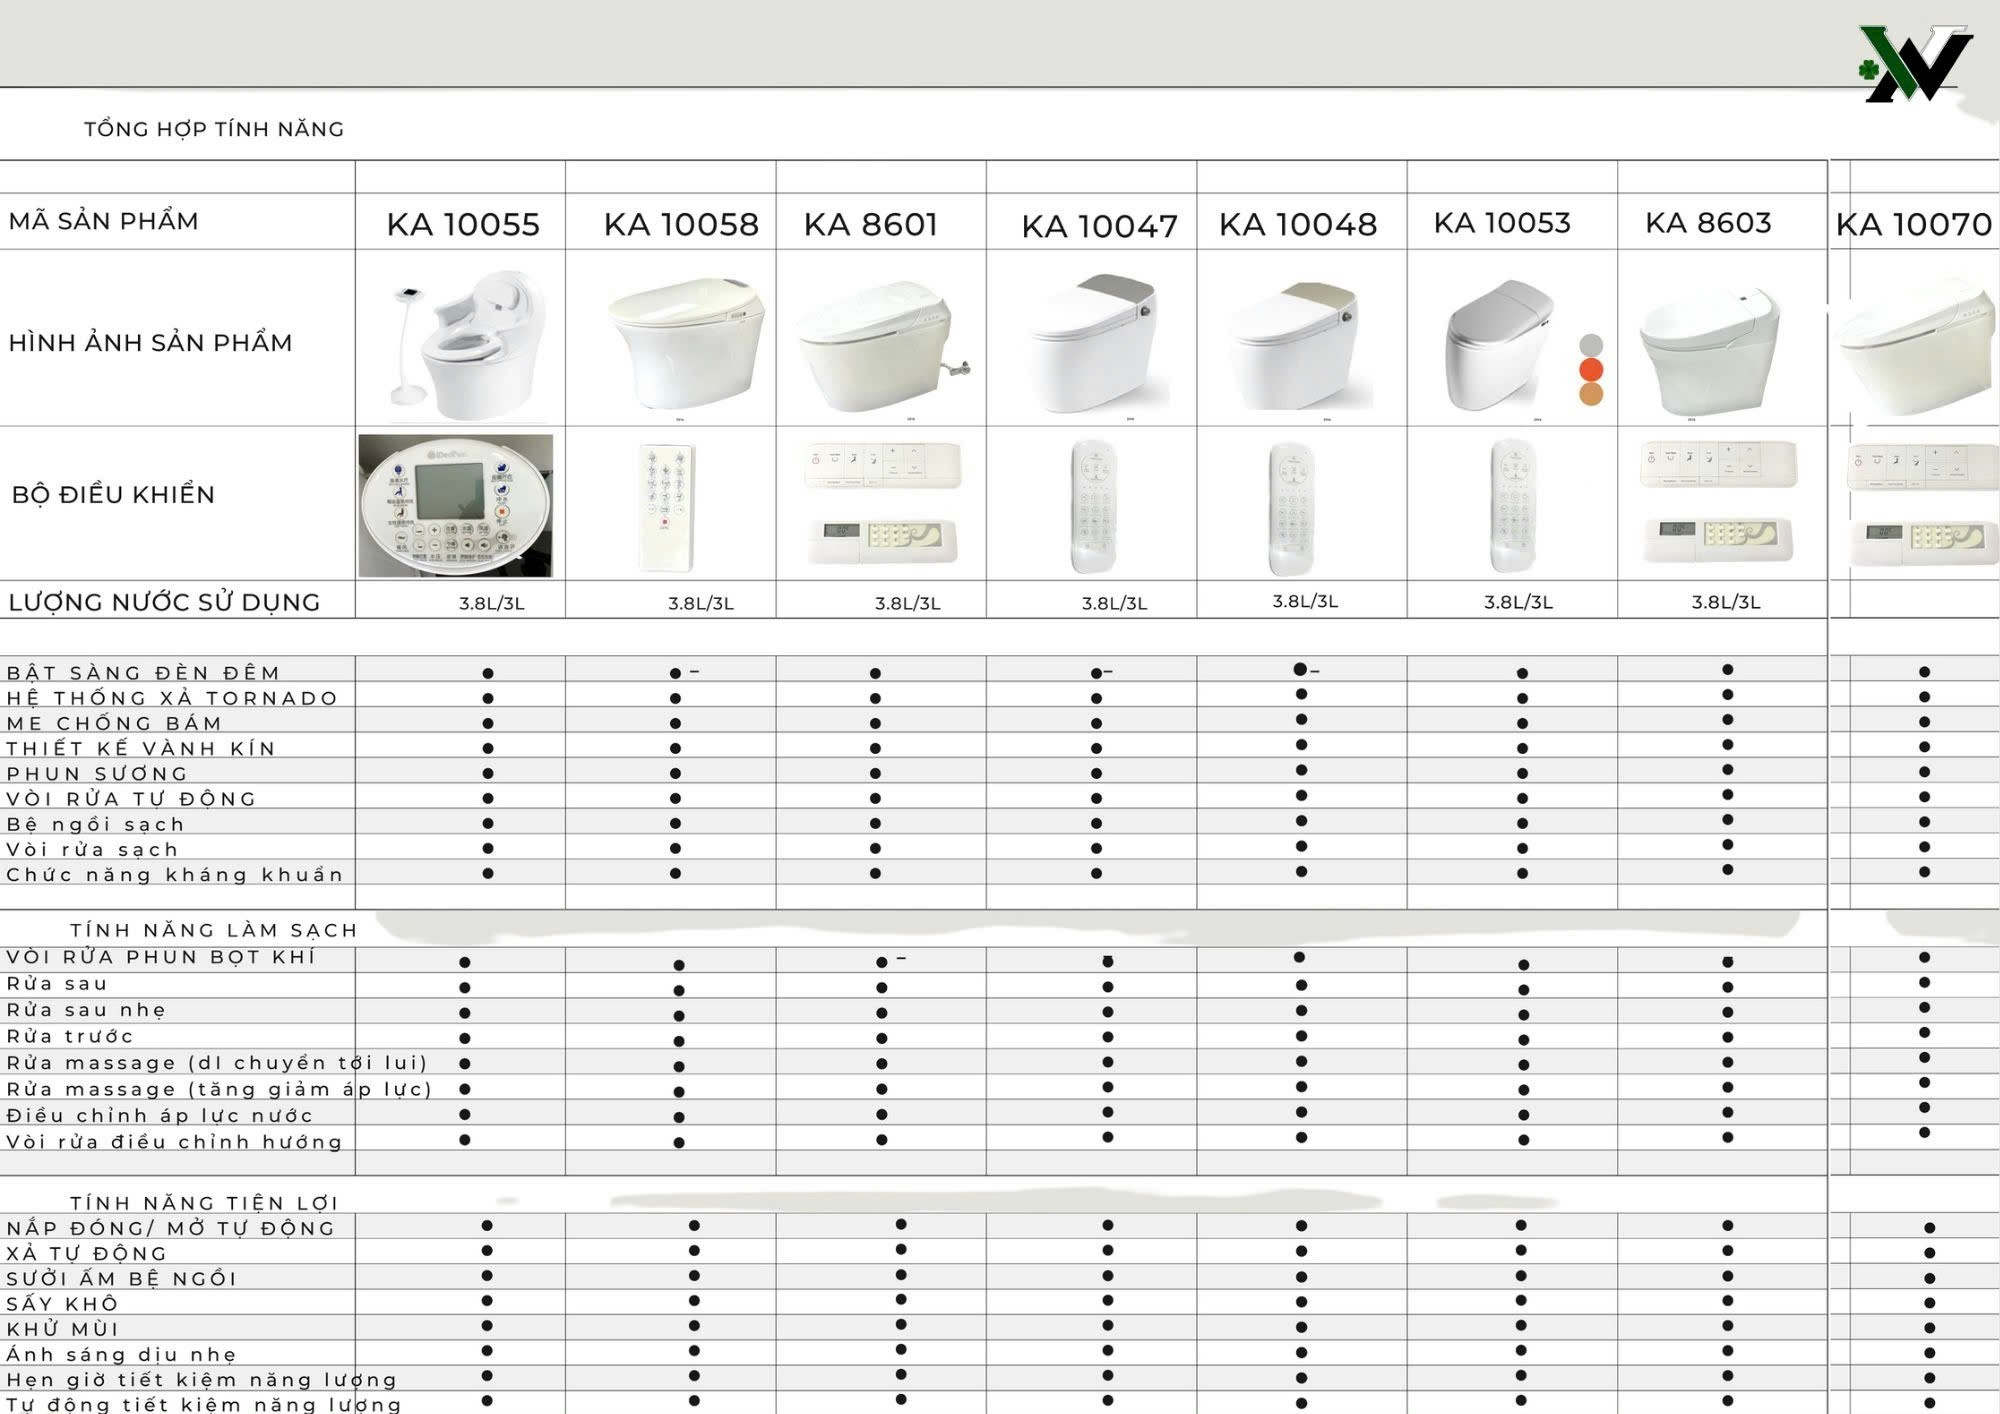Image resolution: width=2000 pixels, height=1414 pixels.
Task: Click the KA 10047 product code heading
Action: (1099, 226)
